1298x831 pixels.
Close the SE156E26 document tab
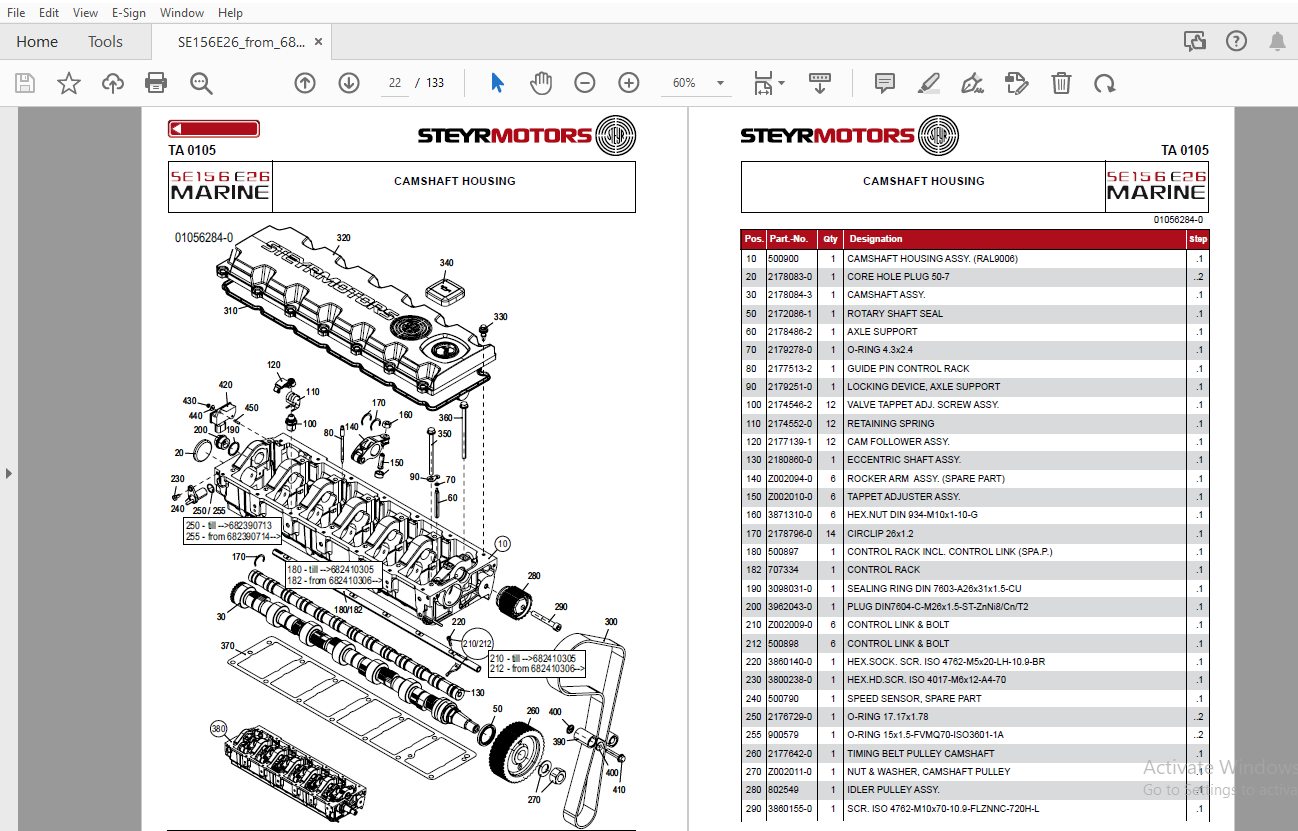click(x=318, y=42)
